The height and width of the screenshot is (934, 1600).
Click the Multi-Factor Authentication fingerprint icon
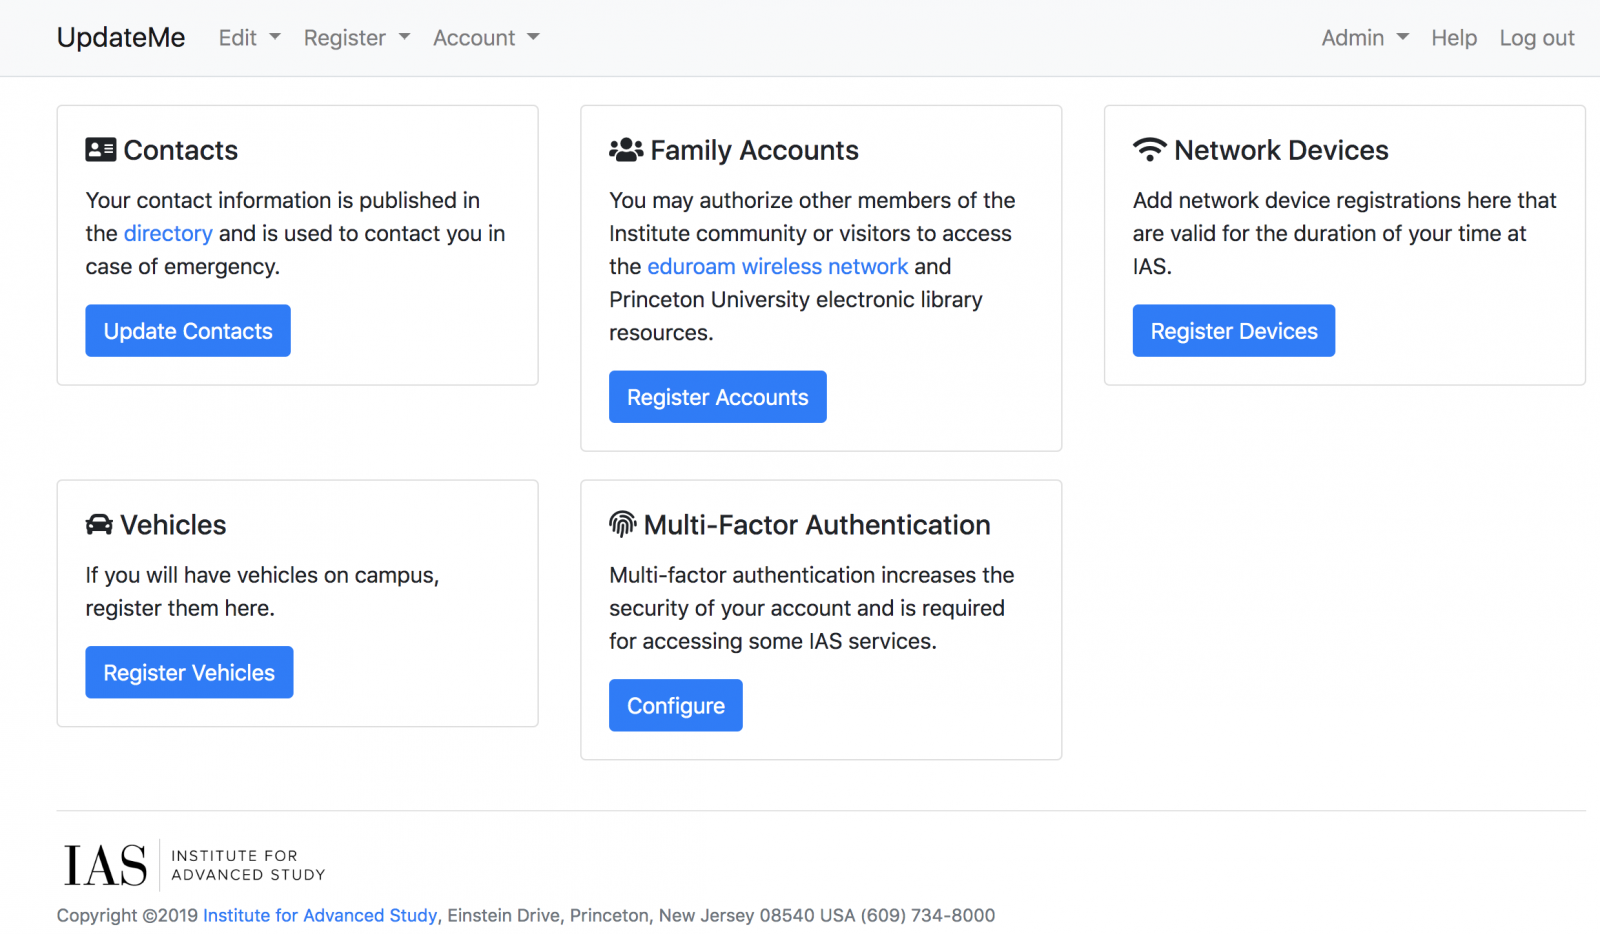622,525
